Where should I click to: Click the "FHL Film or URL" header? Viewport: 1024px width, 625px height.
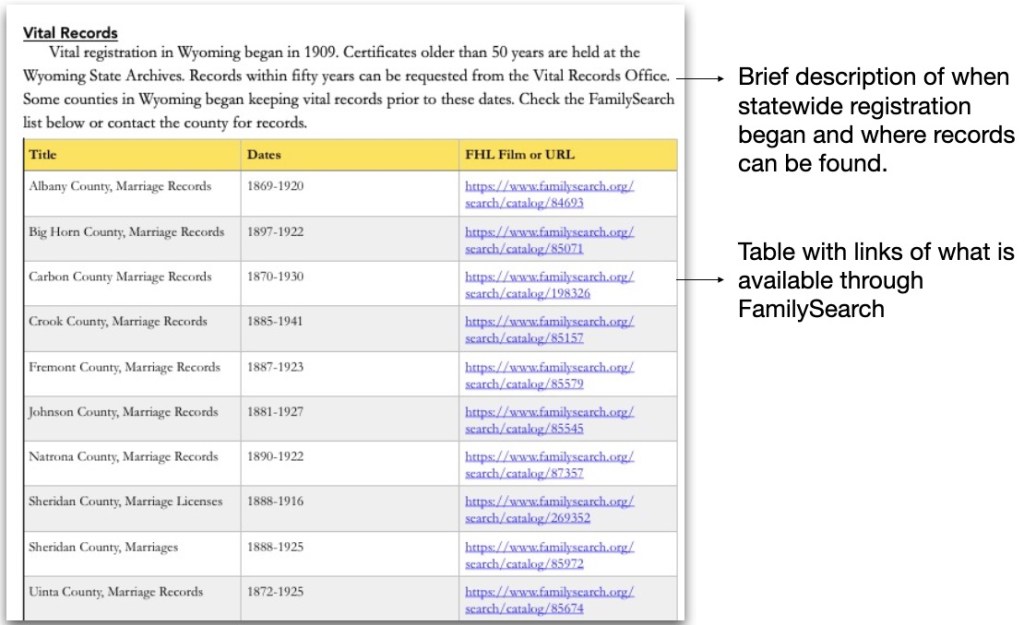(x=519, y=155)
